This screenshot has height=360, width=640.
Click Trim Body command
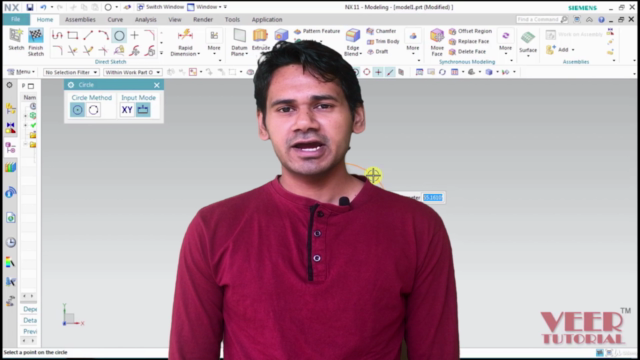point(383,41)
